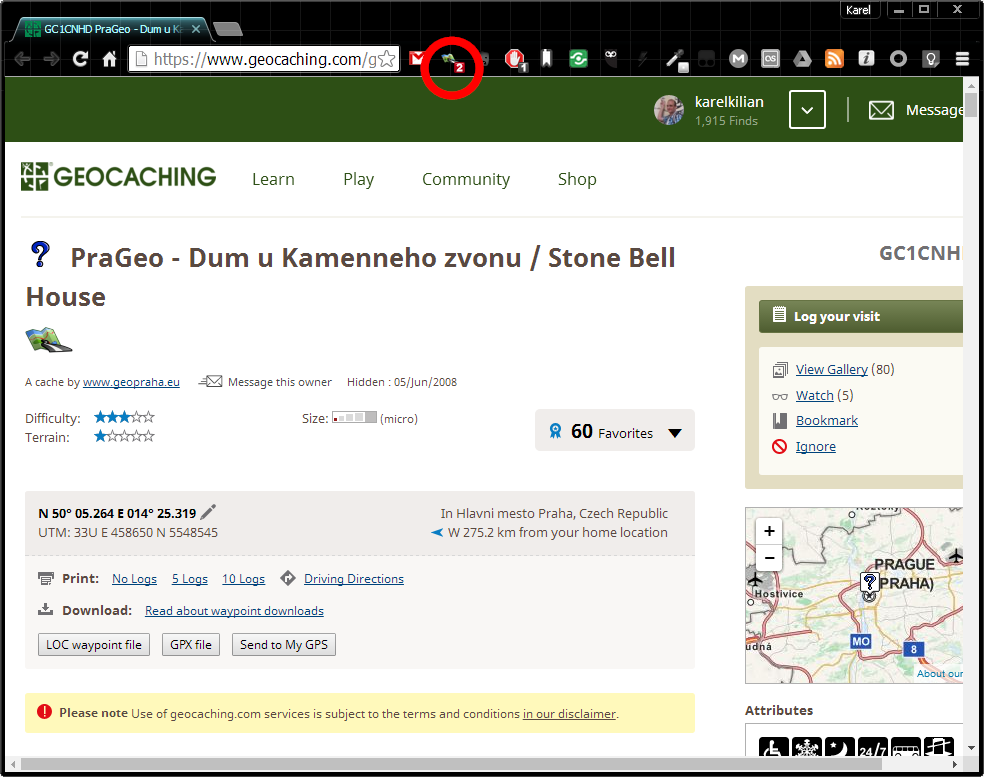Screen dimensions: 984x777
Task: Click the 24/7 availability attribute icon
Action: pyautogui.click(x=872, y=747)
